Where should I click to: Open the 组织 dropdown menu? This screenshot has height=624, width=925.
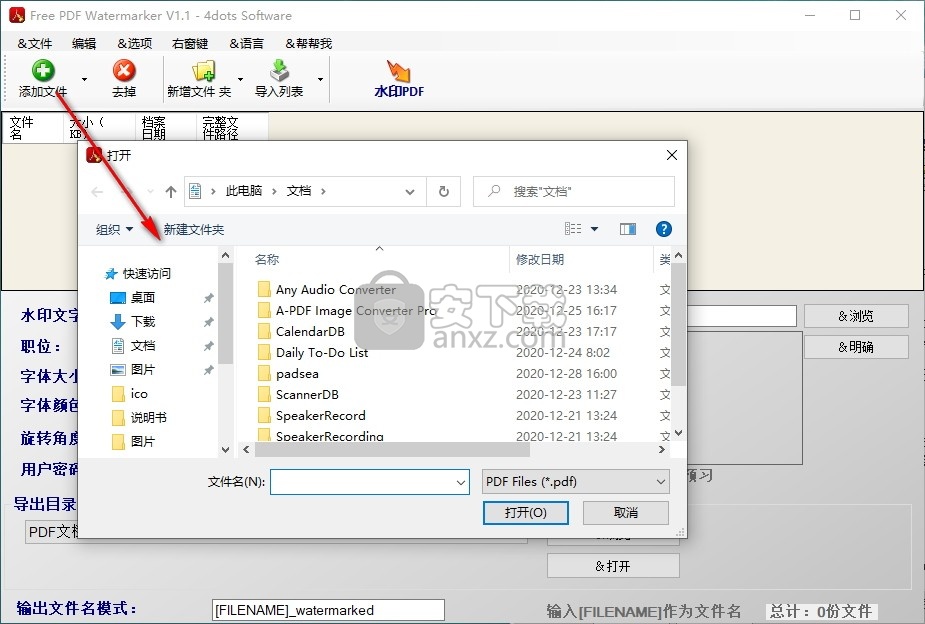click(x=114, y=229)
